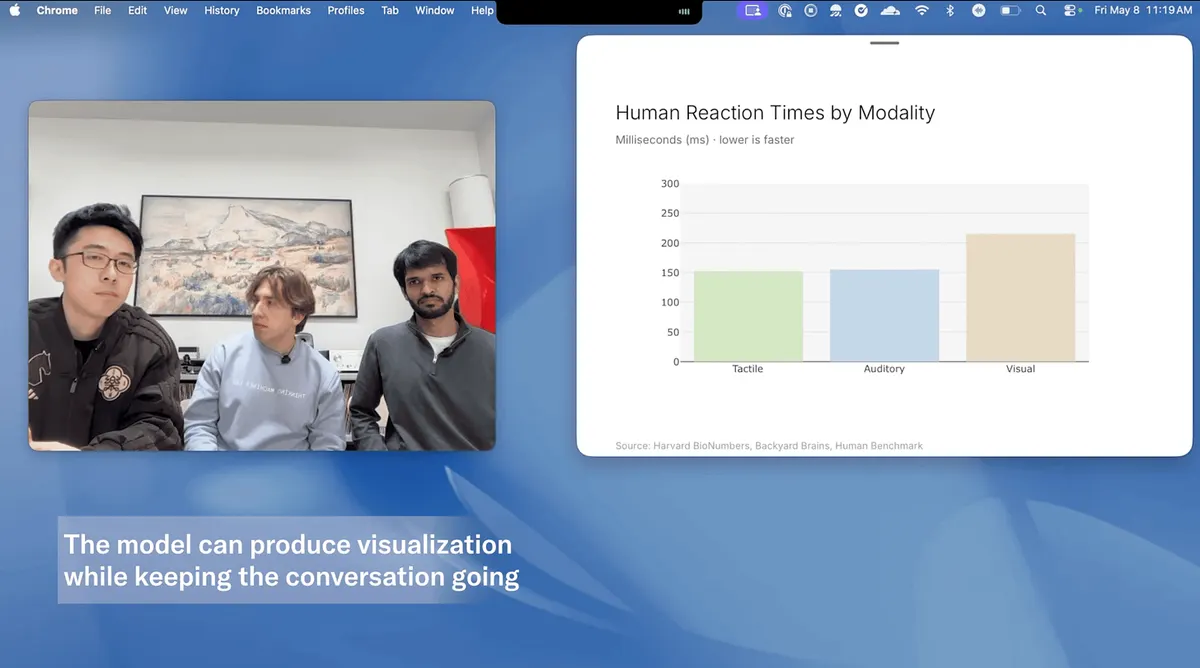Open the History menu

click(222, 10)
